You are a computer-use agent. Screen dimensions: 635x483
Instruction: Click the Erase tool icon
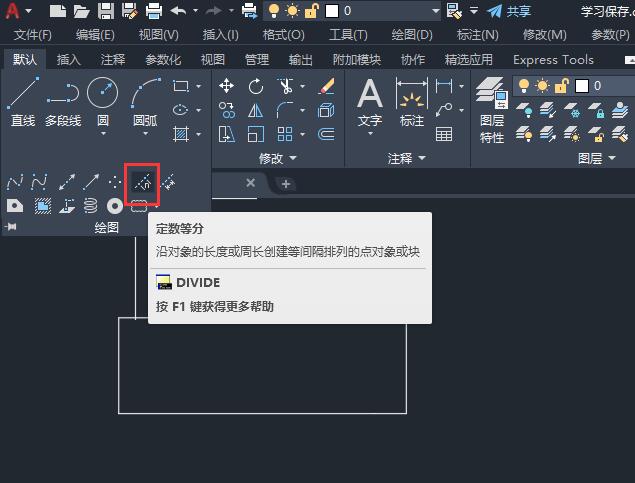(326, 86)
